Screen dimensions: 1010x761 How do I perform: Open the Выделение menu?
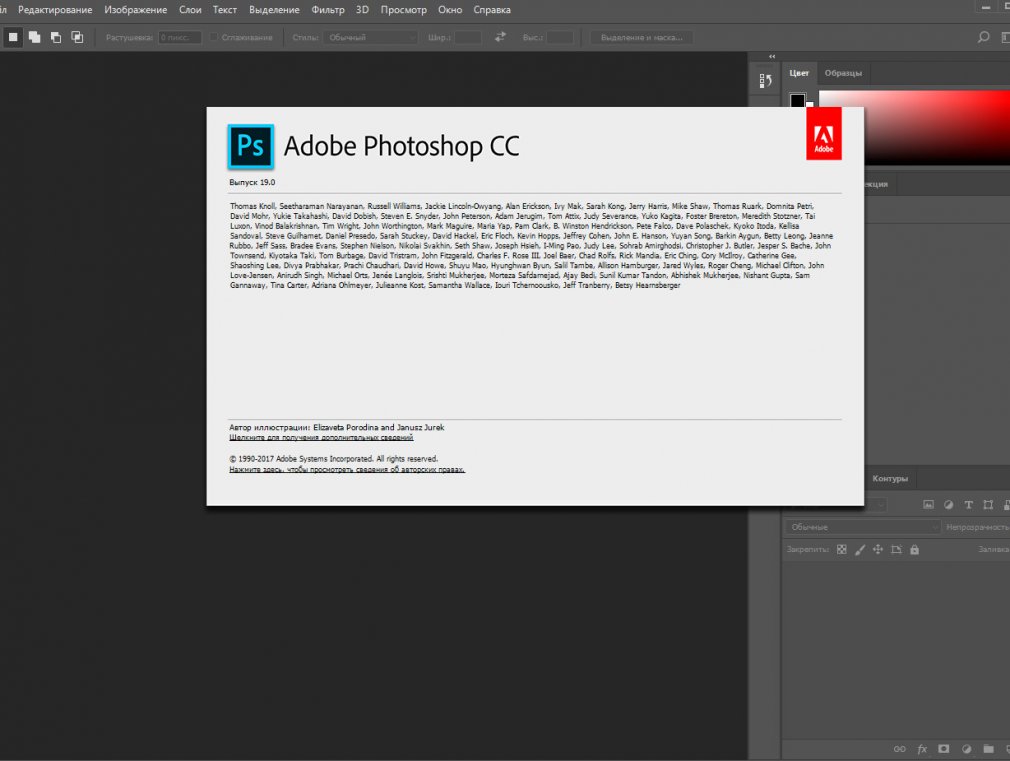click(274, 10)
